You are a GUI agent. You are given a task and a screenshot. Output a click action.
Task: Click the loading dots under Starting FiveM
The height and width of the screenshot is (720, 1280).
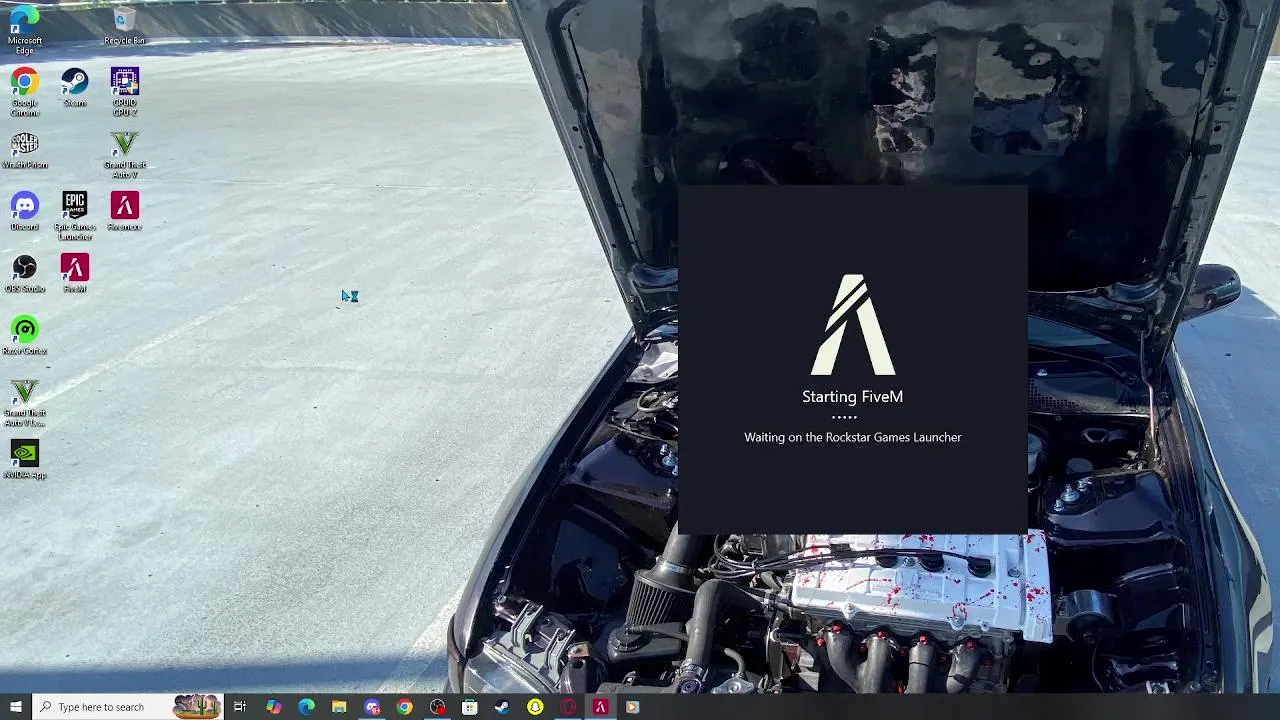click(x=844, y=418)
